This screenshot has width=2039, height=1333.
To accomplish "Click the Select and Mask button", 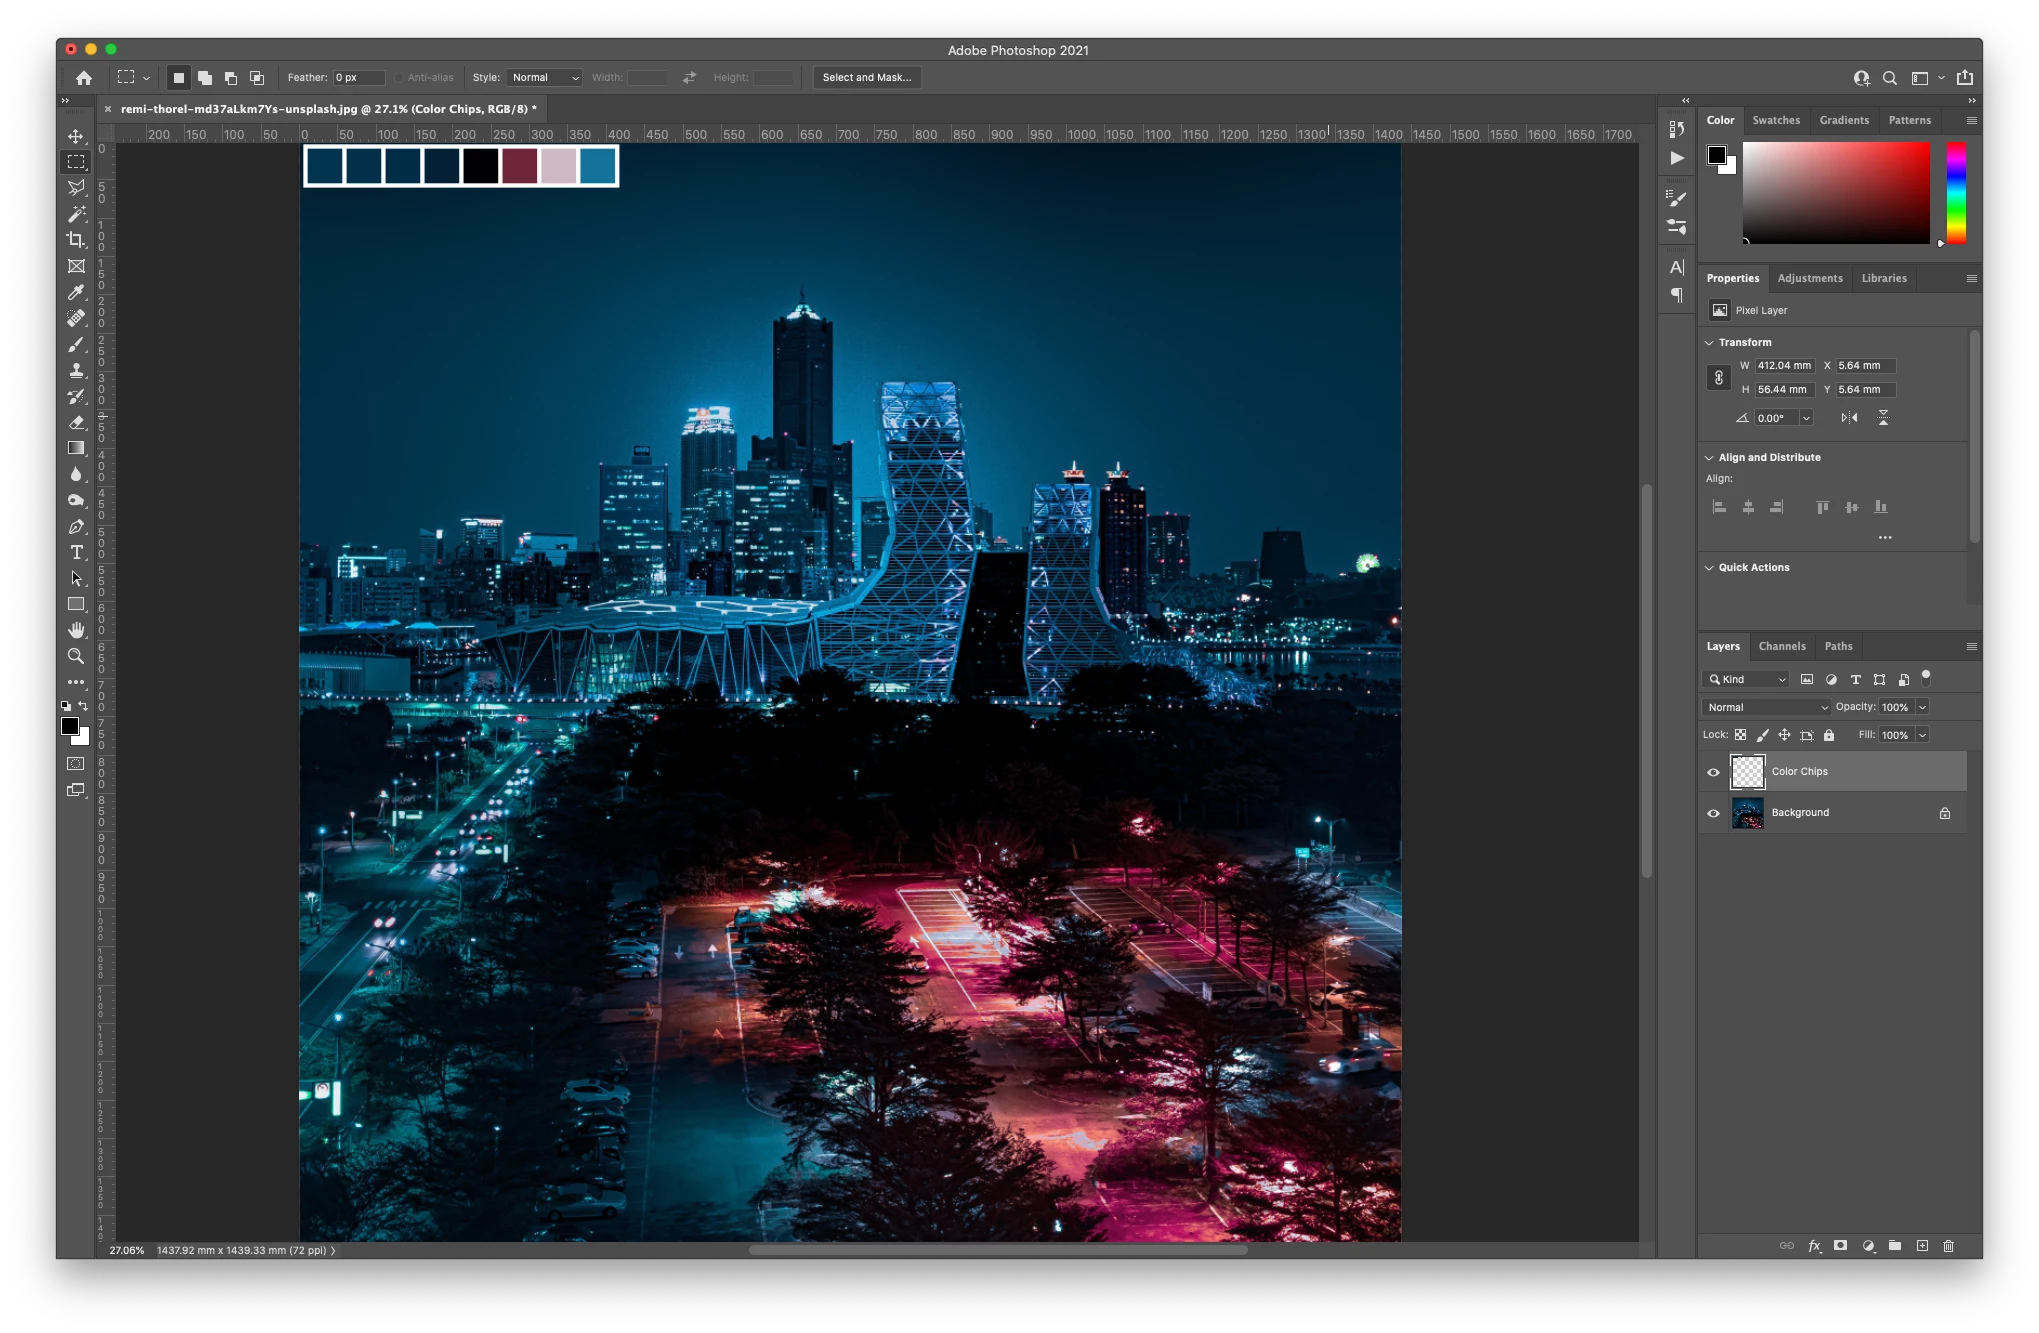I will pyautogui.click(x=867, y=77).
